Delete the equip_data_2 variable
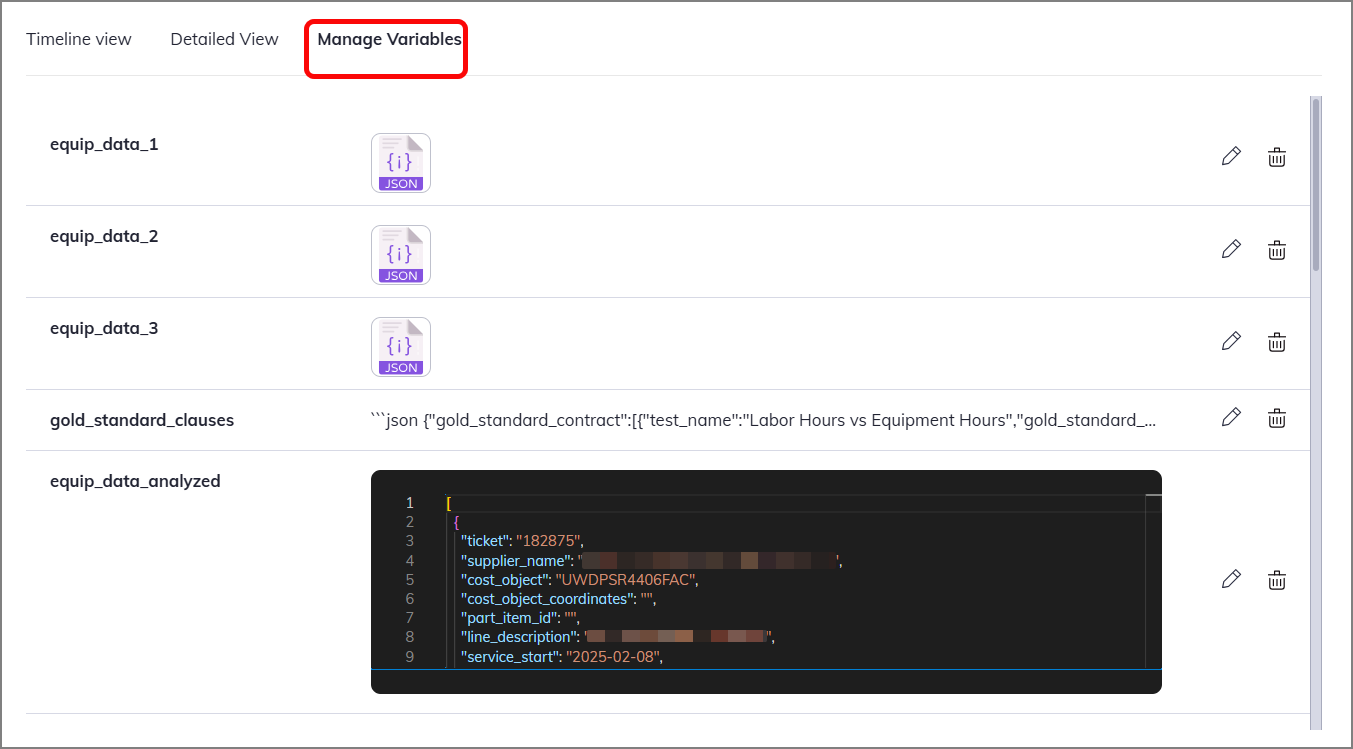The image size is (1353, 749). point(1277,249)
